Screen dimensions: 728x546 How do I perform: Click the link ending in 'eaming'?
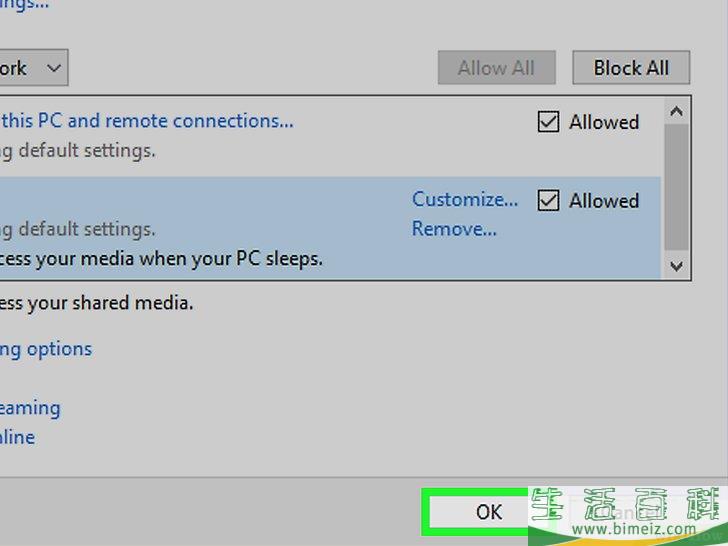click(30, 408)
